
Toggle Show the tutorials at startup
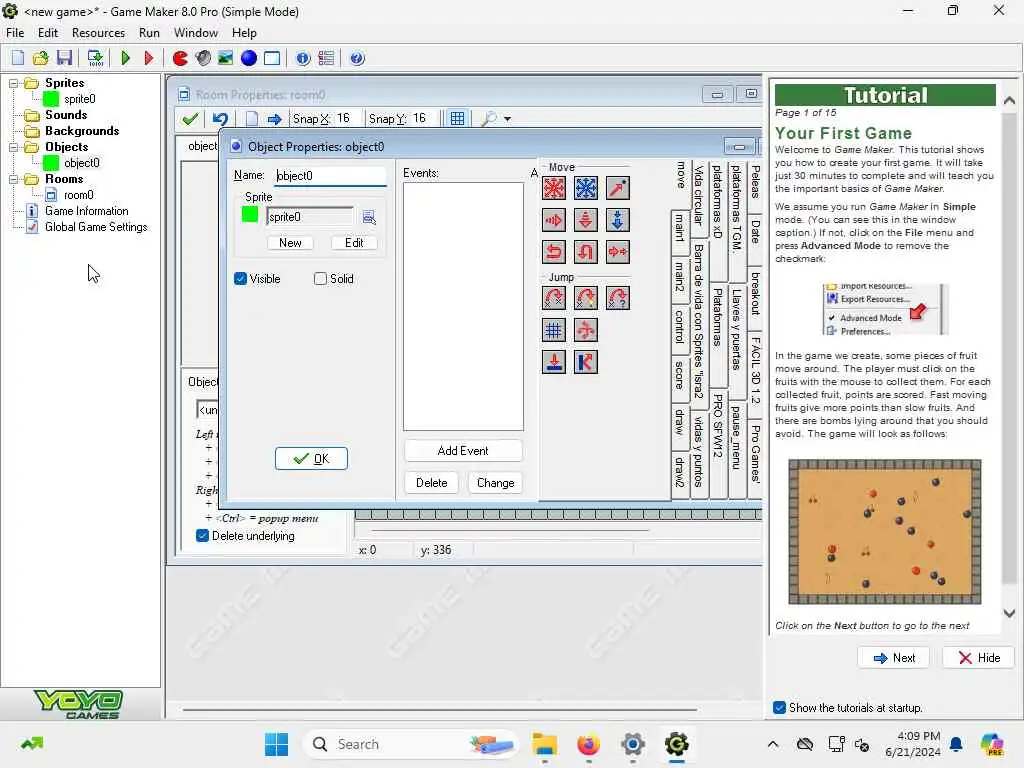click(779, 708)
